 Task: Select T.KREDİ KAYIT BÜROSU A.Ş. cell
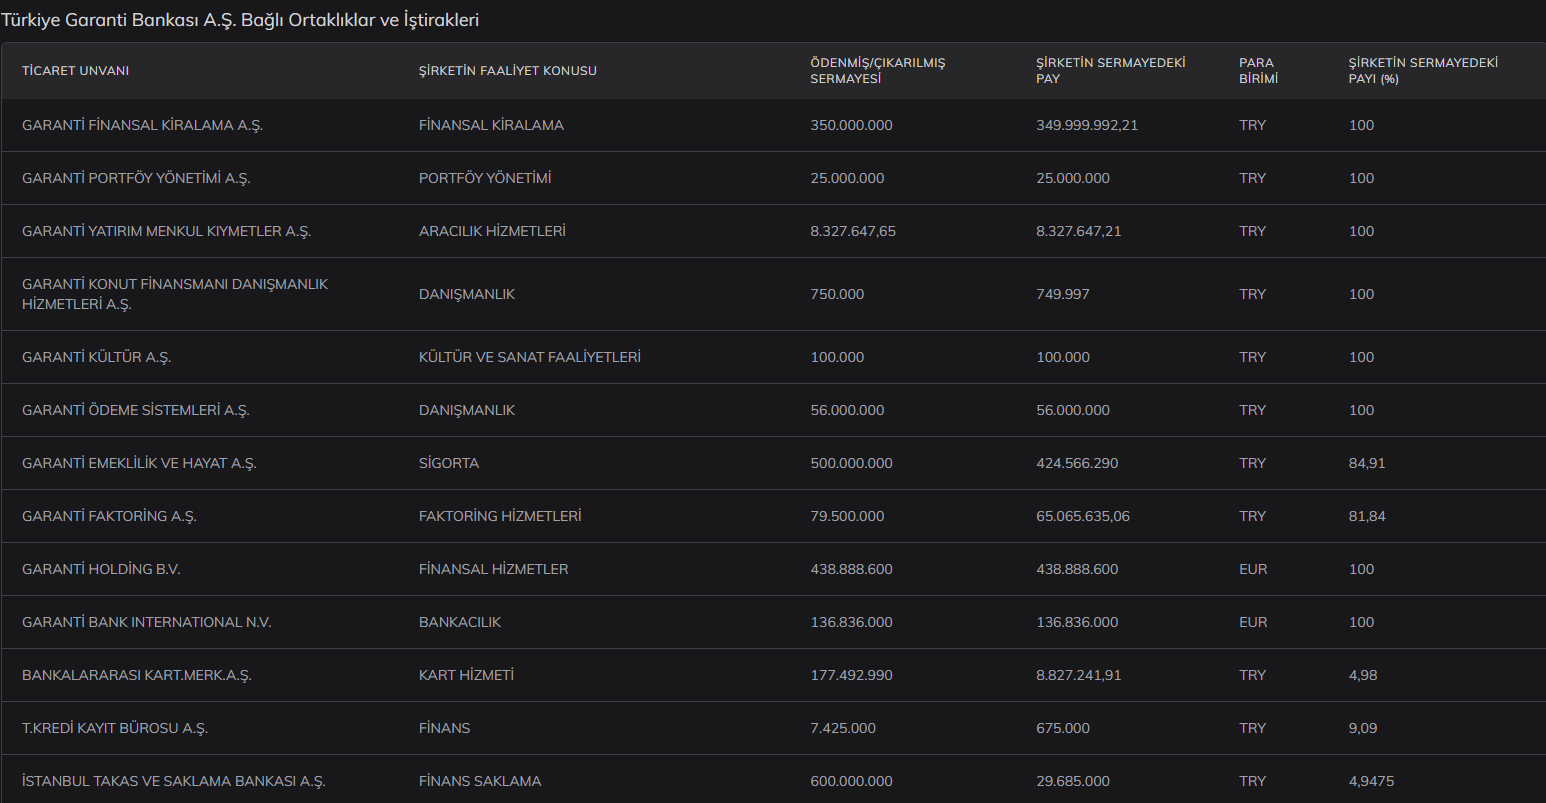(115, 728)
